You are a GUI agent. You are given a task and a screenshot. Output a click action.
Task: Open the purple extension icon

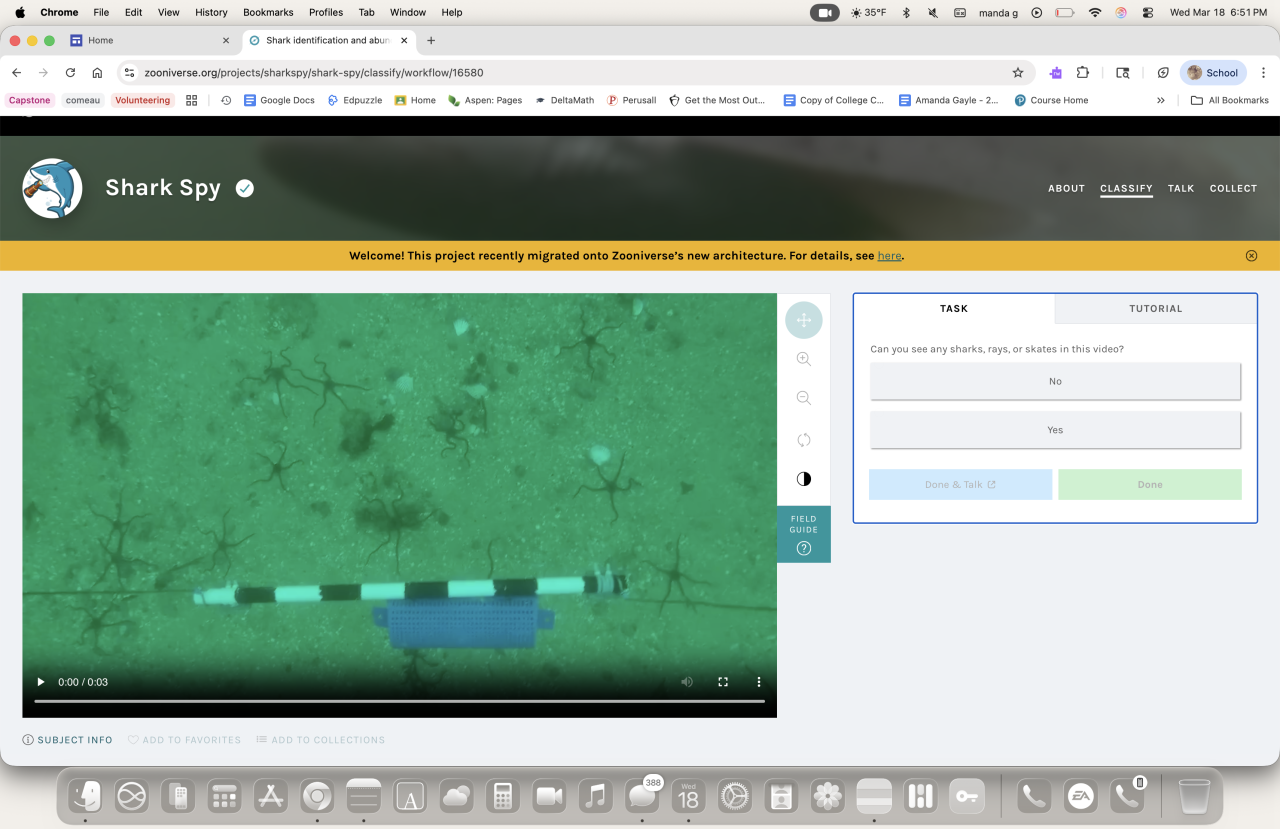click(x=1056, y=73)
